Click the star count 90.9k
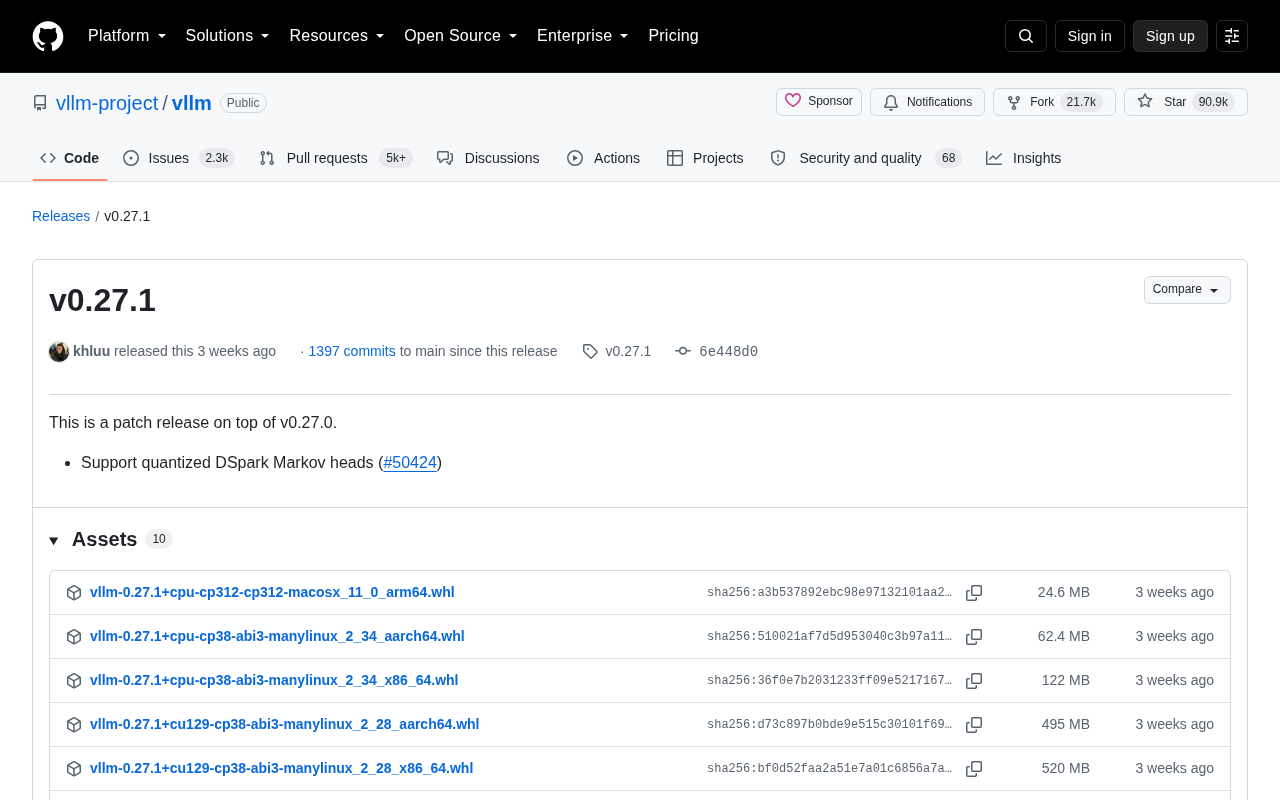This screenshot has height=800, width=1280. pos(1213,102)
